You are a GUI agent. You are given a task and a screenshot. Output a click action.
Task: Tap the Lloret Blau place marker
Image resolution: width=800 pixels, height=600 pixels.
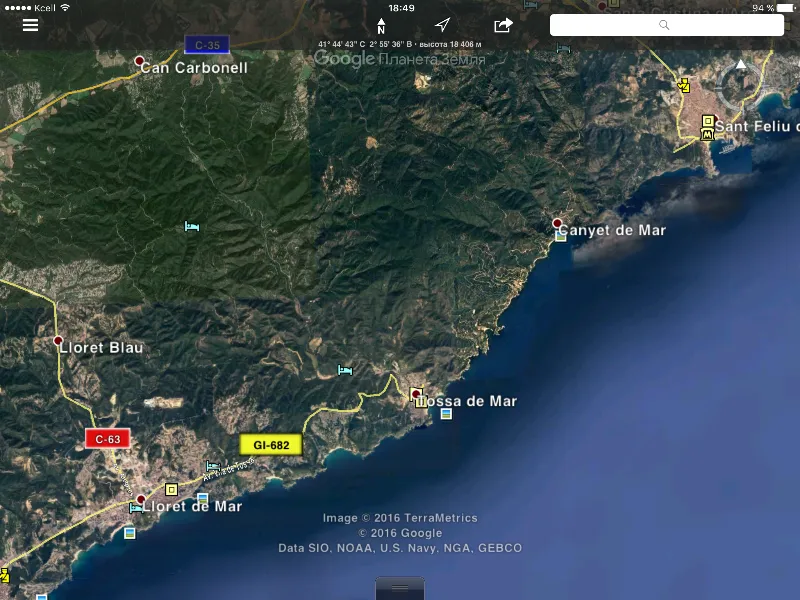pos(58,340)
